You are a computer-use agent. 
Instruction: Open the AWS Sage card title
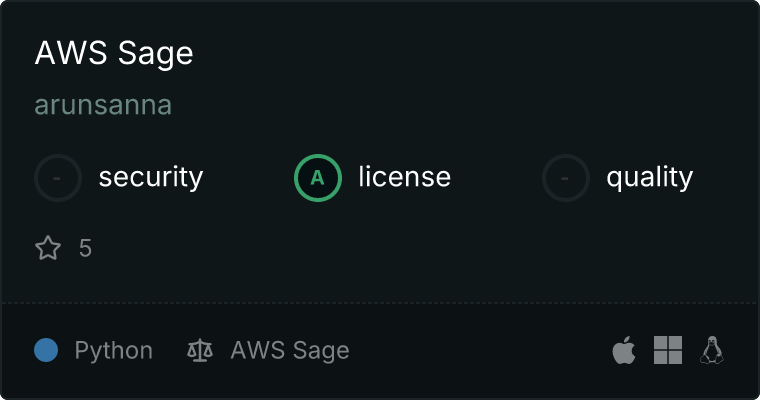(x=114, y=54)
